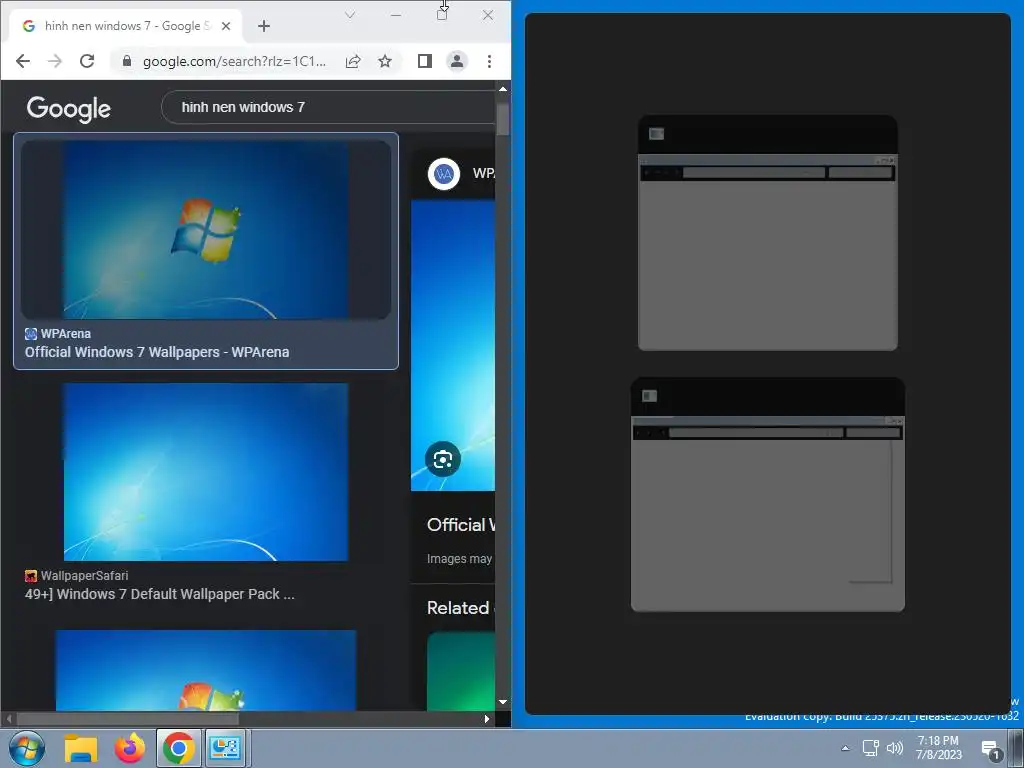This screenshot has width=1024, height=768.
Task: Click the address bar URL
Action: [x=234, y=61]
